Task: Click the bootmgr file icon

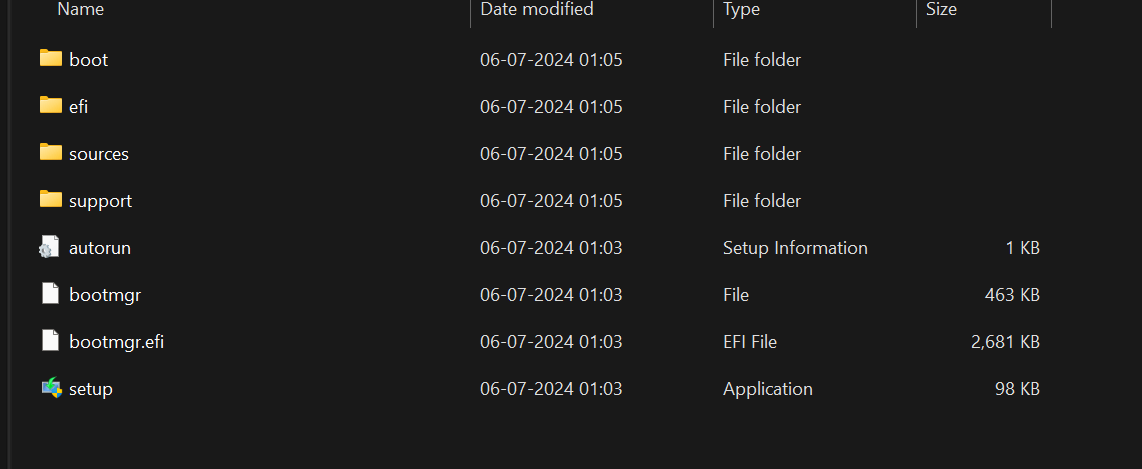Action: tap(50, 293)
